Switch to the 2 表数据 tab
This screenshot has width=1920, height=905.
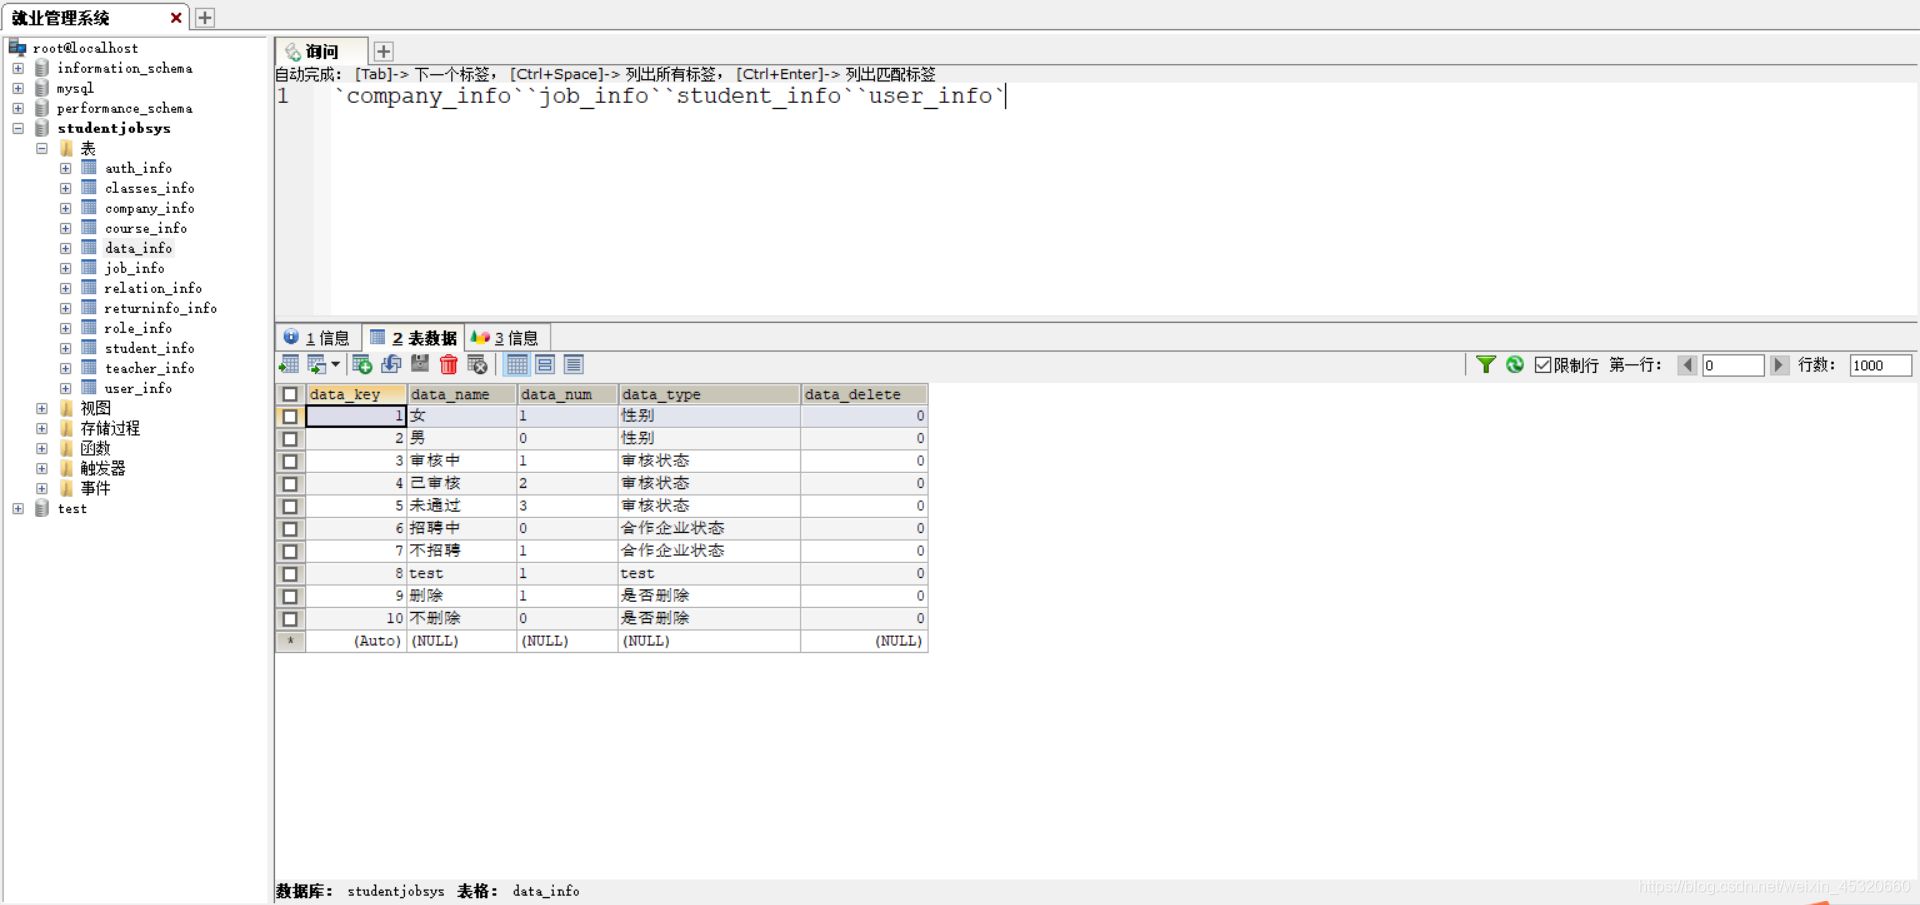coord(413,338)
